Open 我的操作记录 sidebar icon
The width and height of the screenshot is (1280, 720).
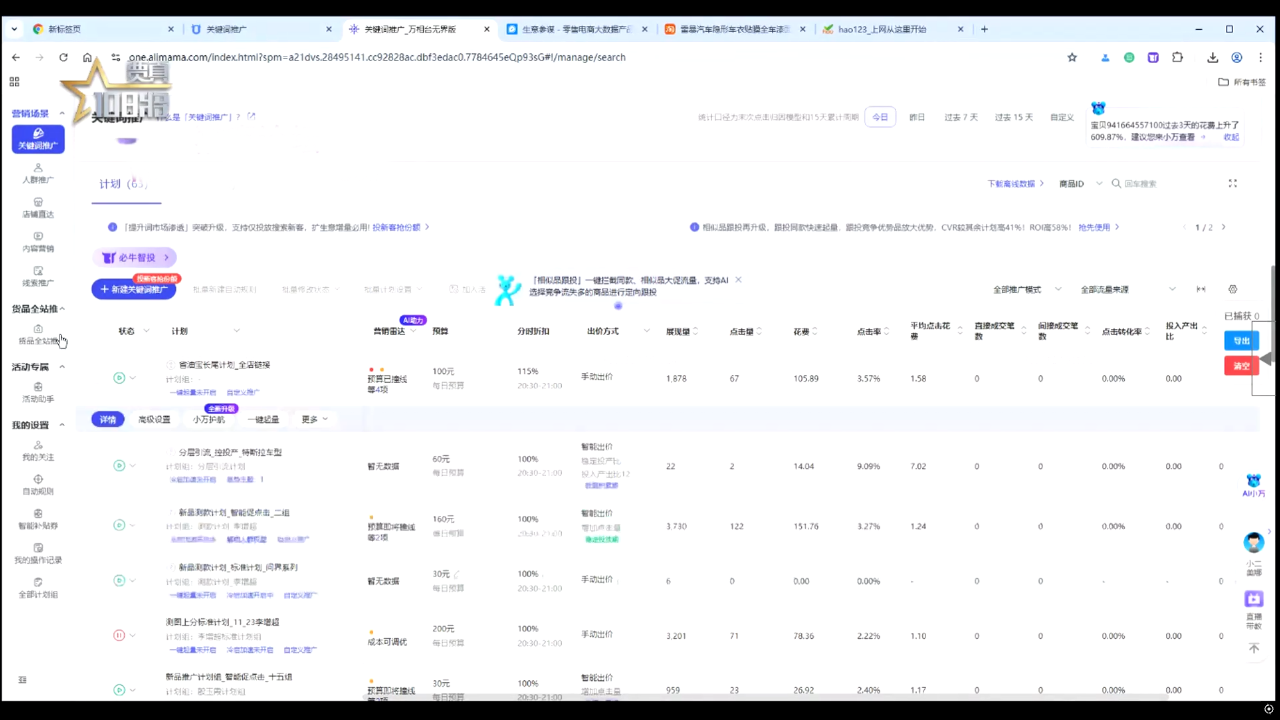[x=38, y=553]
